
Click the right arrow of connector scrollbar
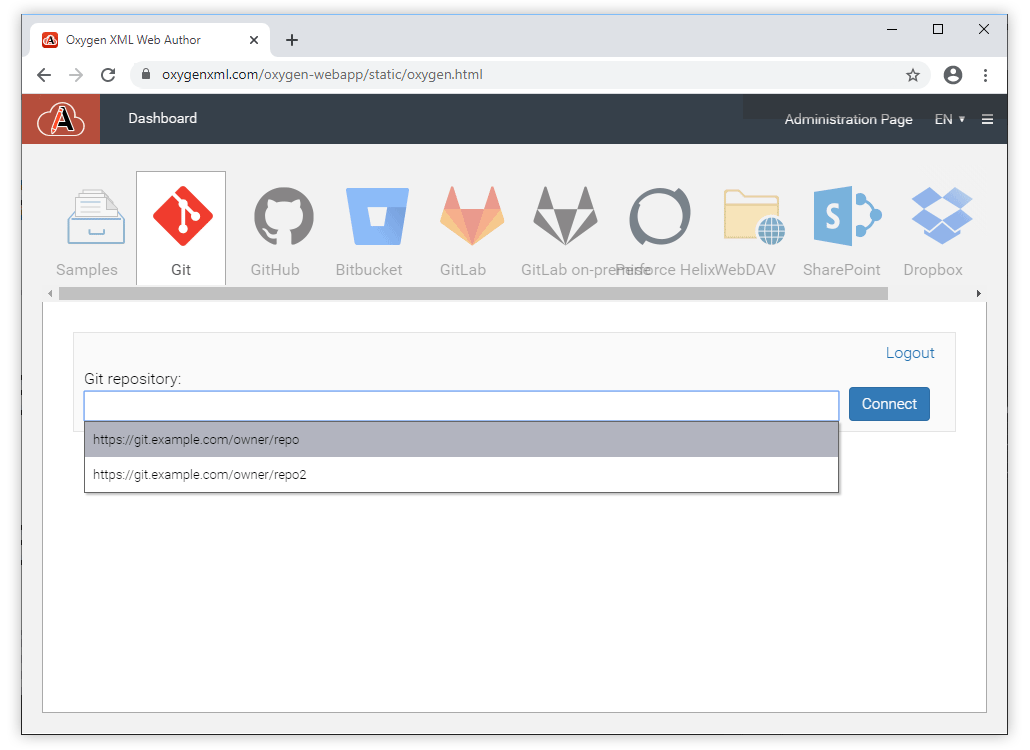(979, 294)
